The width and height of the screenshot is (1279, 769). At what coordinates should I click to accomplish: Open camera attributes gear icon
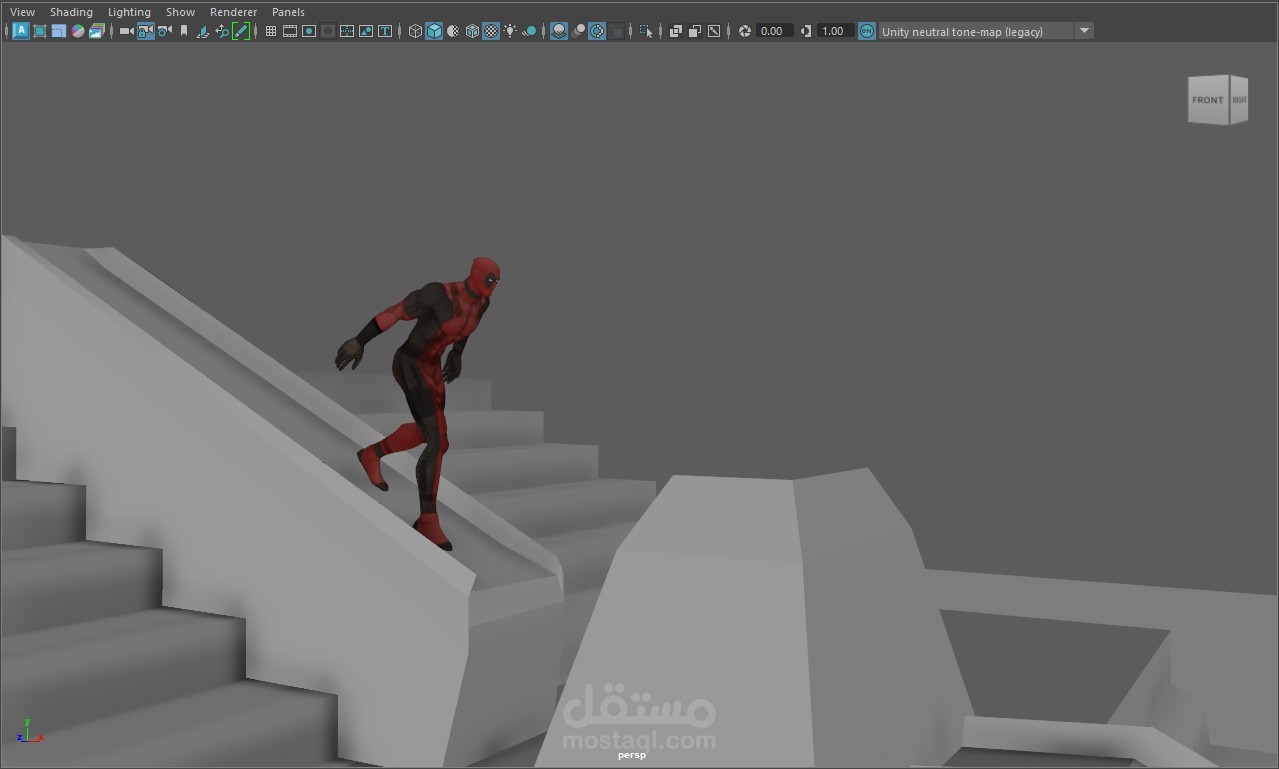pos(165,31)
